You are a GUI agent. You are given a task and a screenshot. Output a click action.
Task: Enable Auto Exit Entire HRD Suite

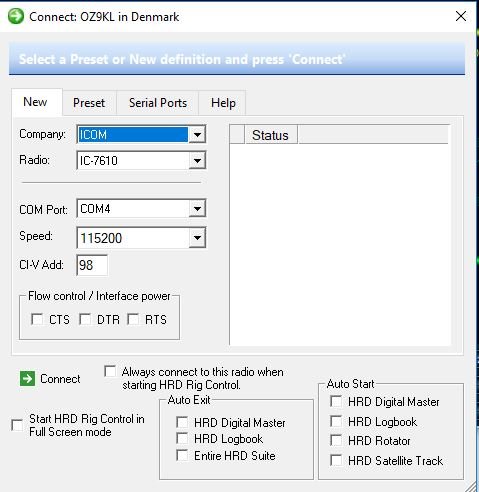tap(182, 455)
